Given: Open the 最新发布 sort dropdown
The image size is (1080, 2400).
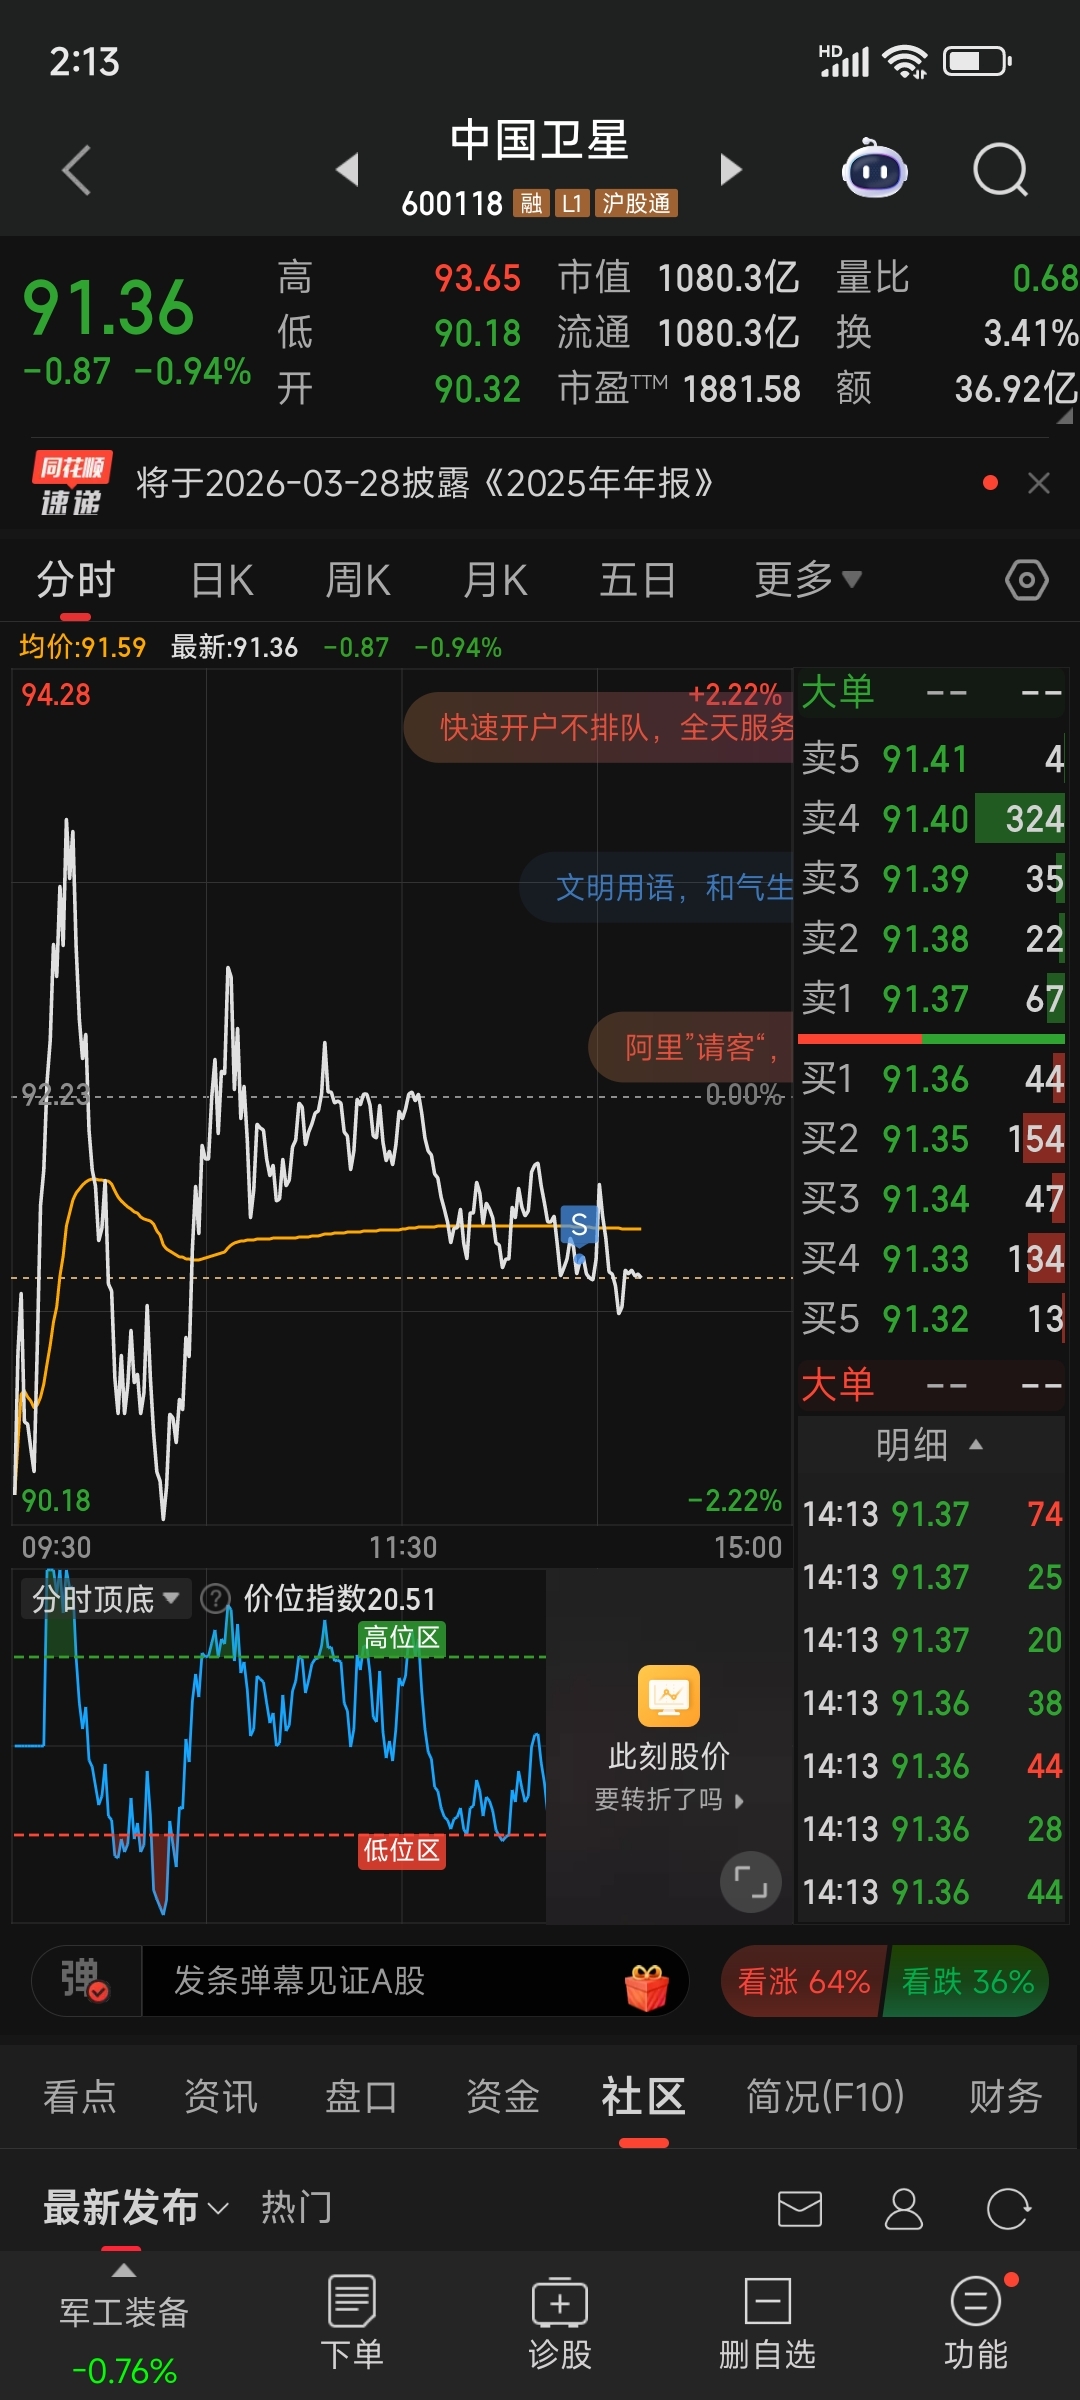Looking at the screenshot, I should point(136,2207).
